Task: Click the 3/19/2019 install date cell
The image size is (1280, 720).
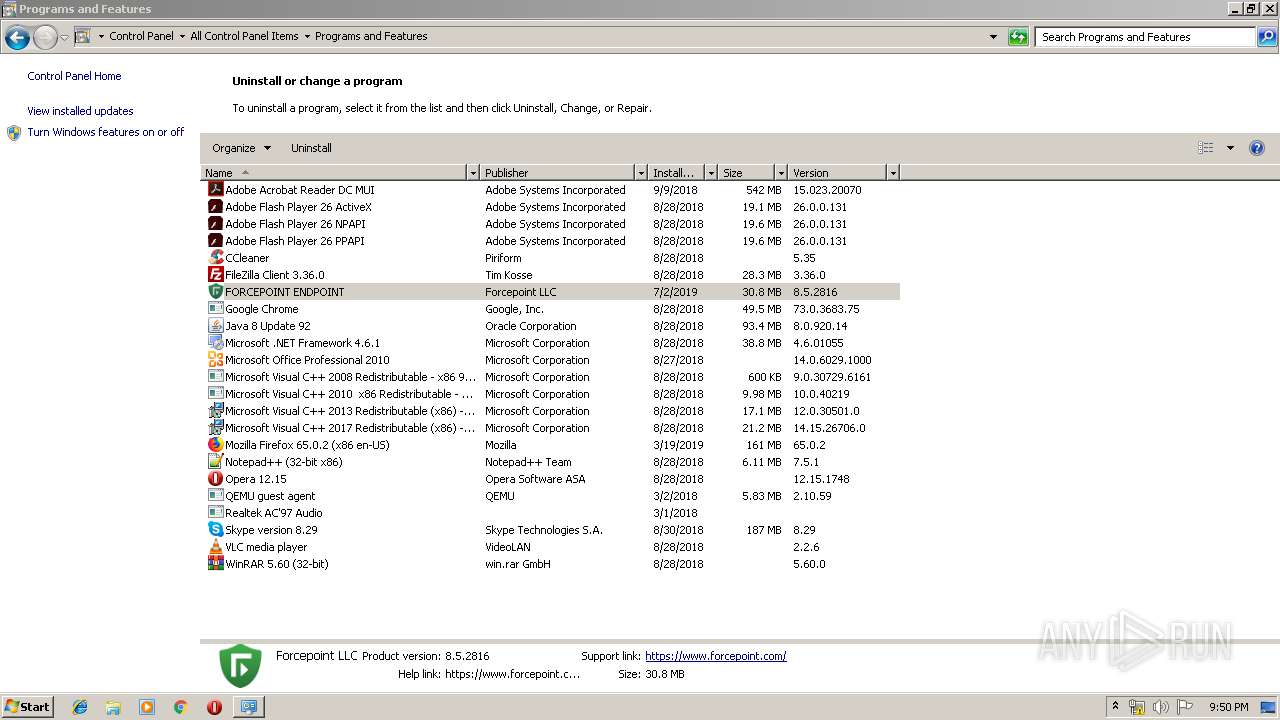Action: pos(678,445)
